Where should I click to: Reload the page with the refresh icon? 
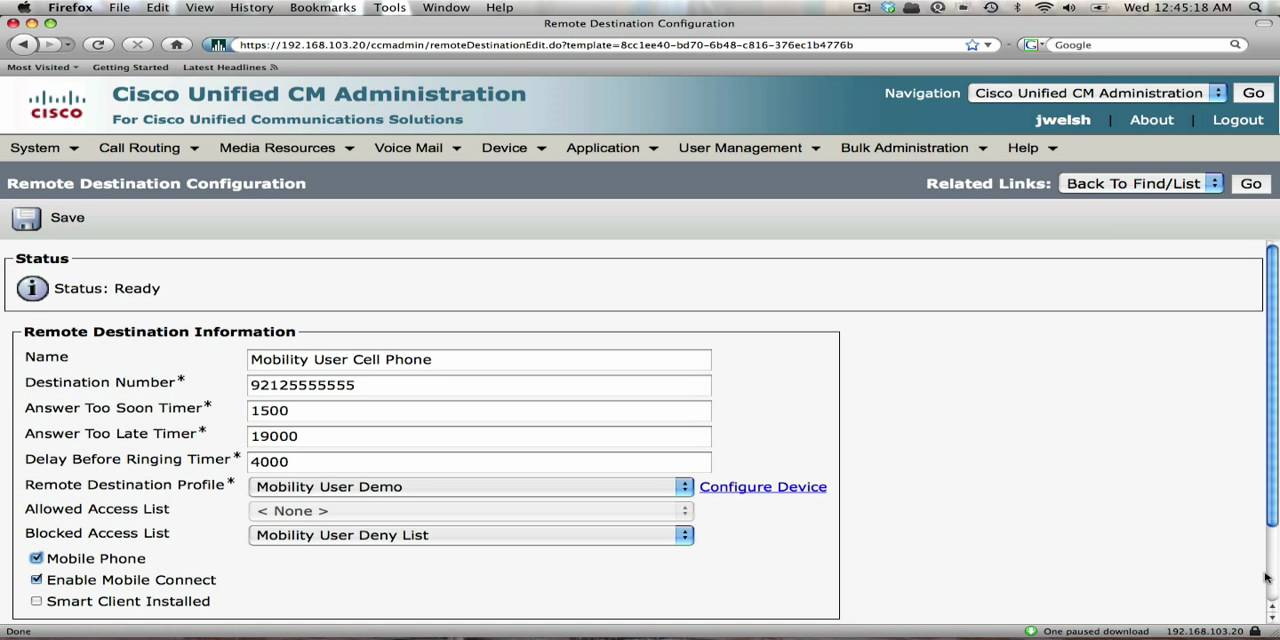(98, 44)
